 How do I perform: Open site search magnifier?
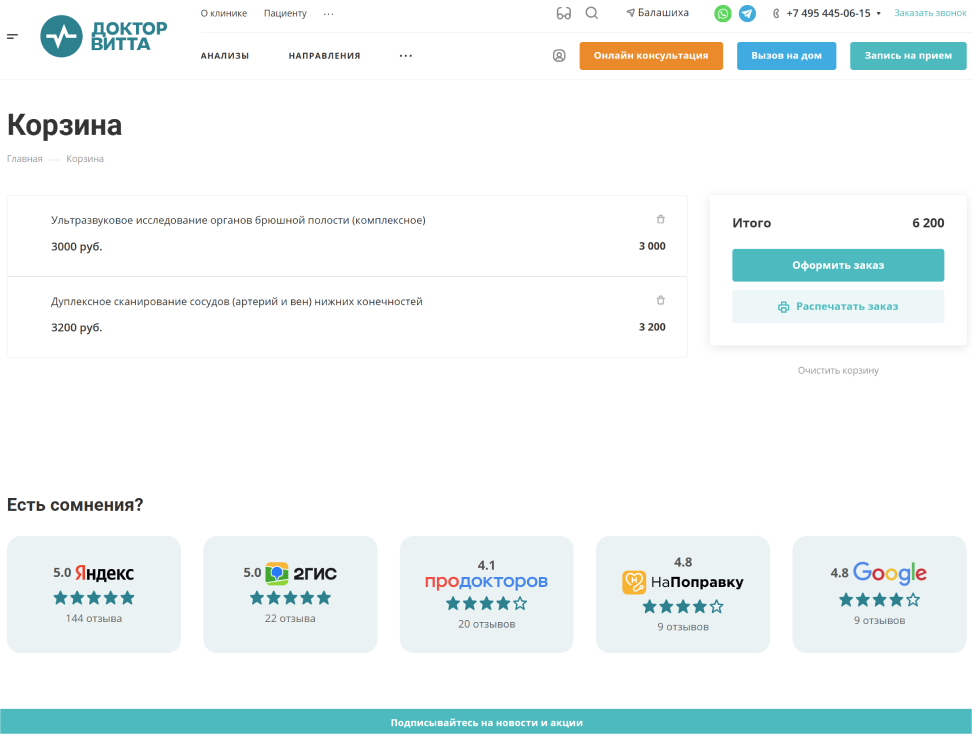click(592, 13)
